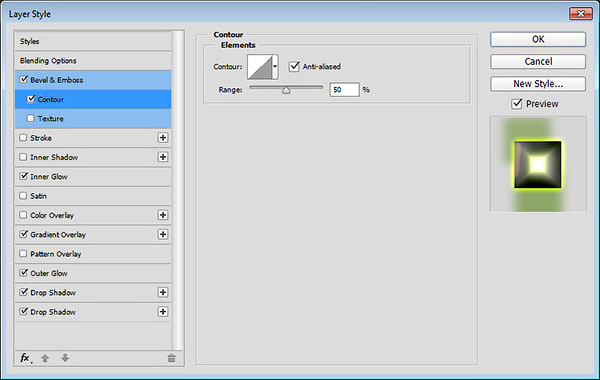600x380 pixels.
Task: Enable the Color Overlay checkbox
Action: pos(23,215)
